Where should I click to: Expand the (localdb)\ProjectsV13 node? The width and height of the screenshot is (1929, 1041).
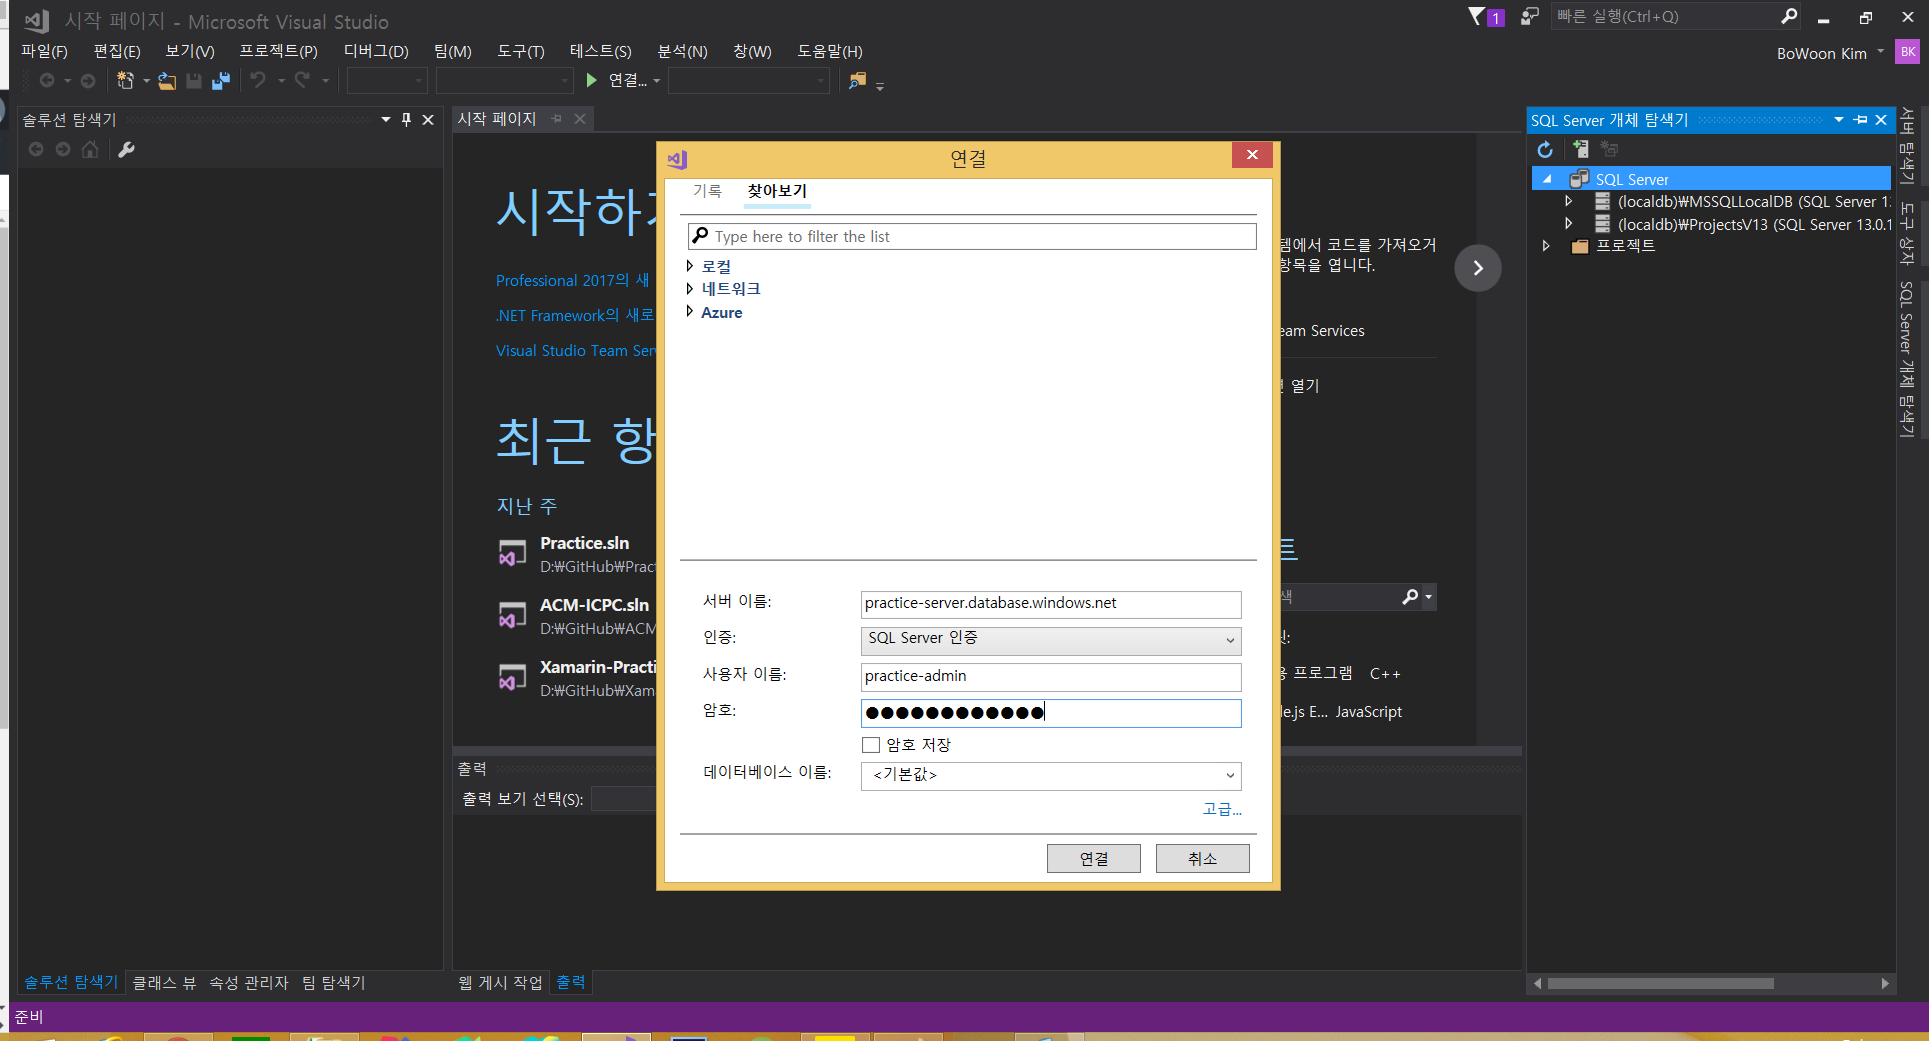[1568, 224]
